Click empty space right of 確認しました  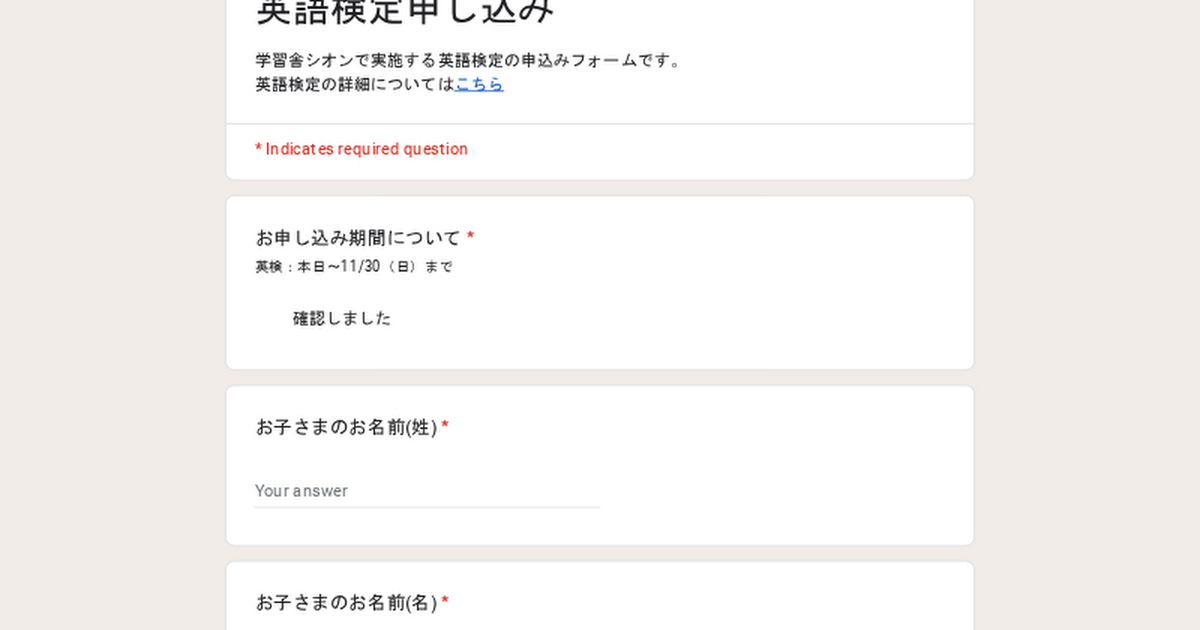point(650,319)
